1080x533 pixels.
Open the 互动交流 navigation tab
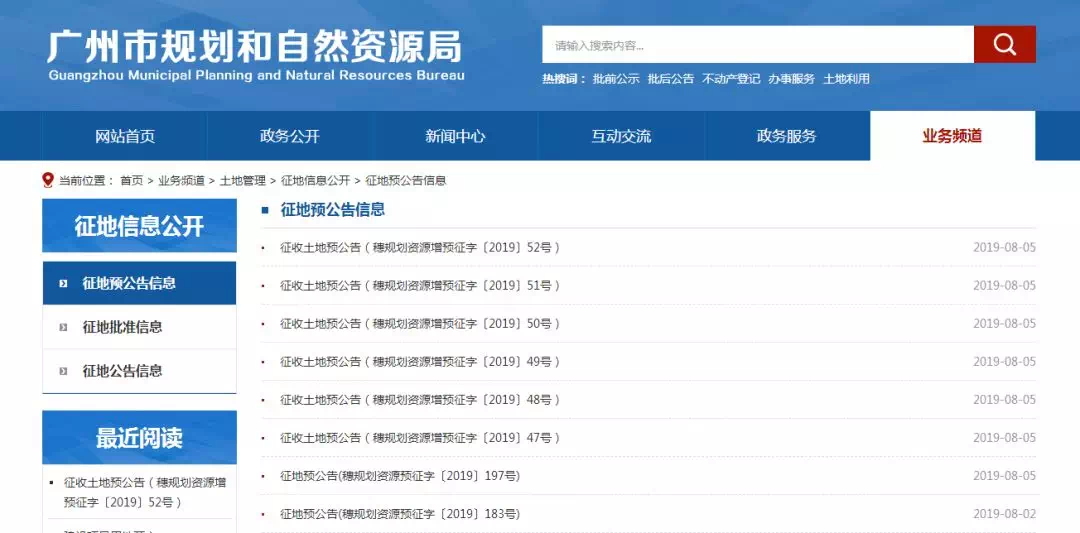point(621,136)
